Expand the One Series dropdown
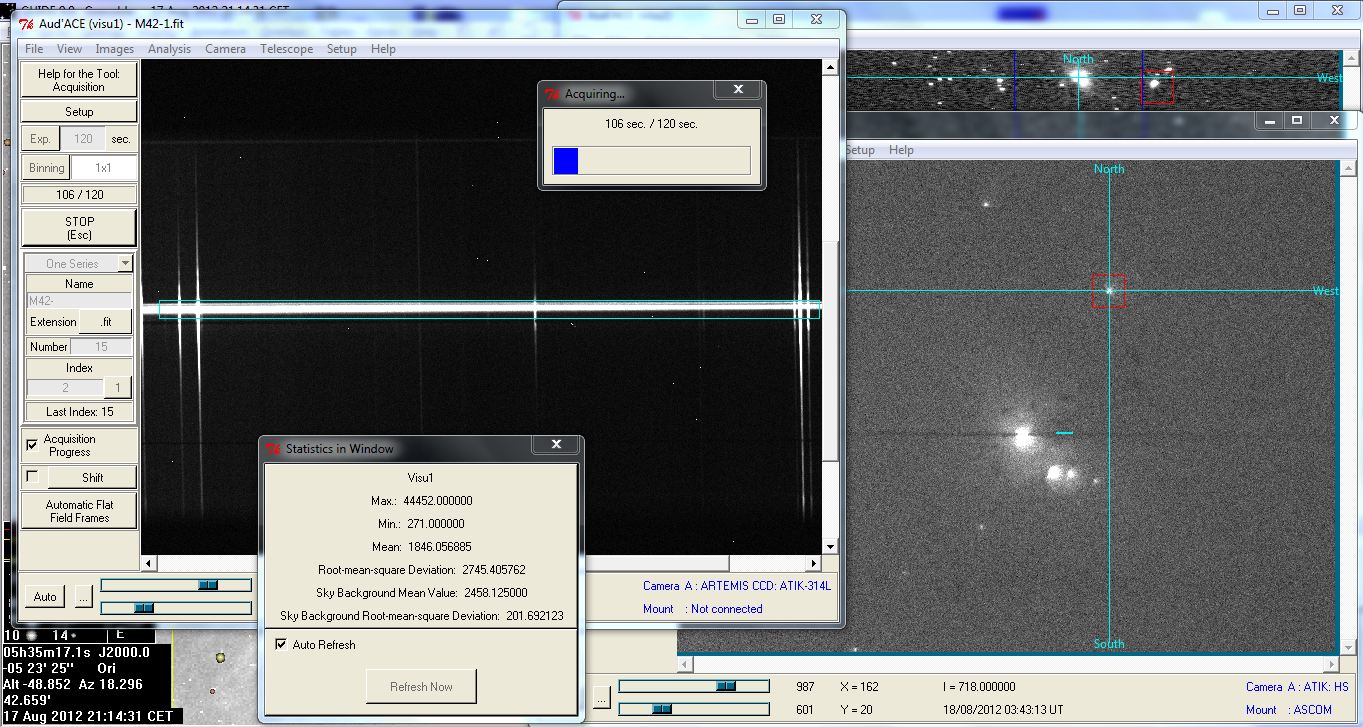This screenshot has width=1363, height=727. [x=124, y=264]
